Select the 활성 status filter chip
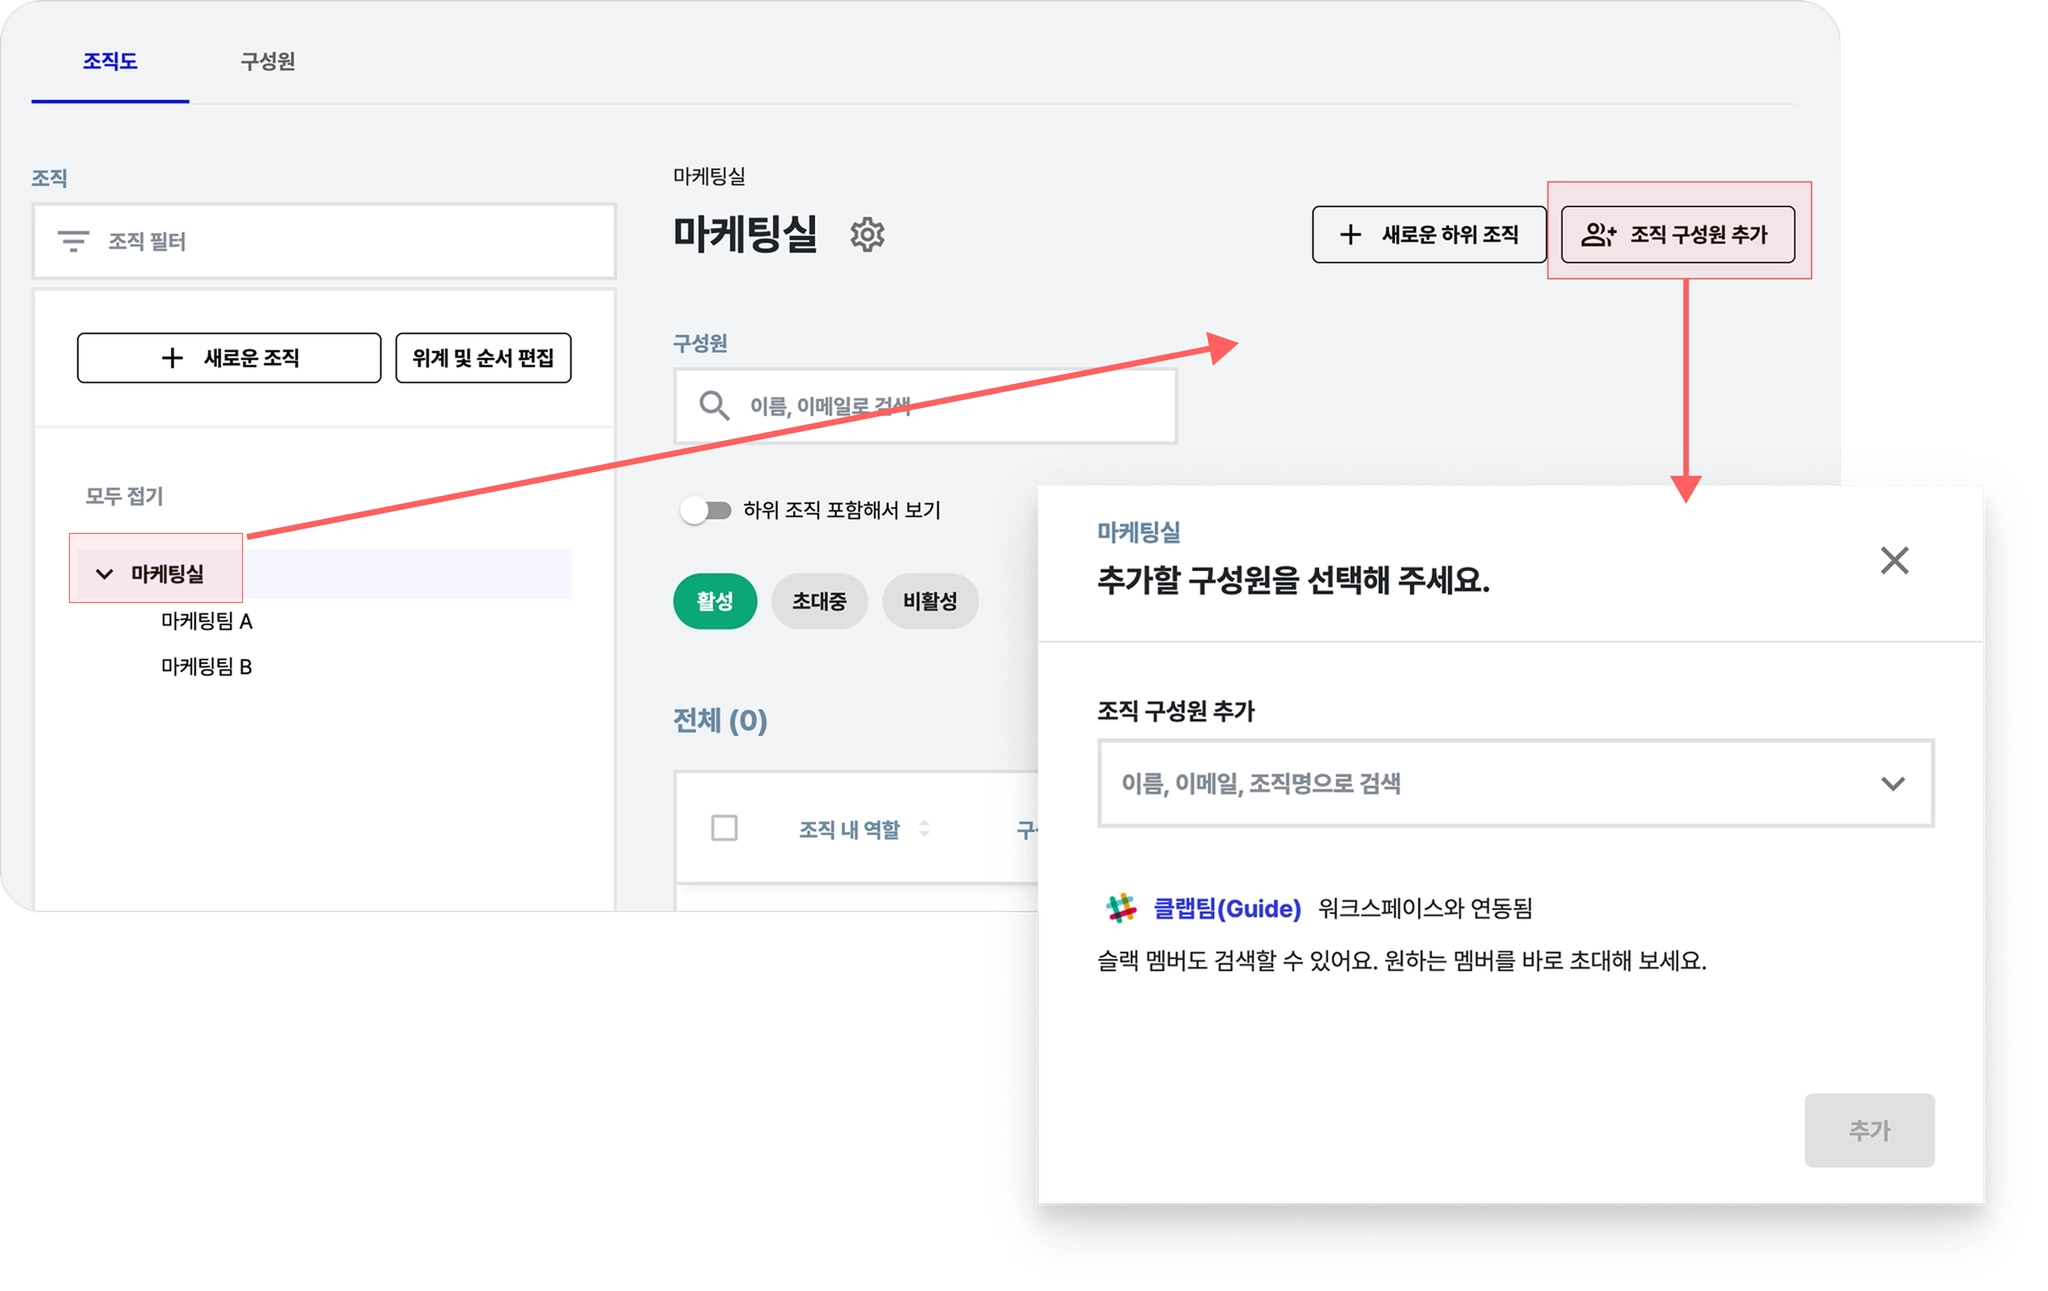 pyautogui.click(x=714, y=601)
